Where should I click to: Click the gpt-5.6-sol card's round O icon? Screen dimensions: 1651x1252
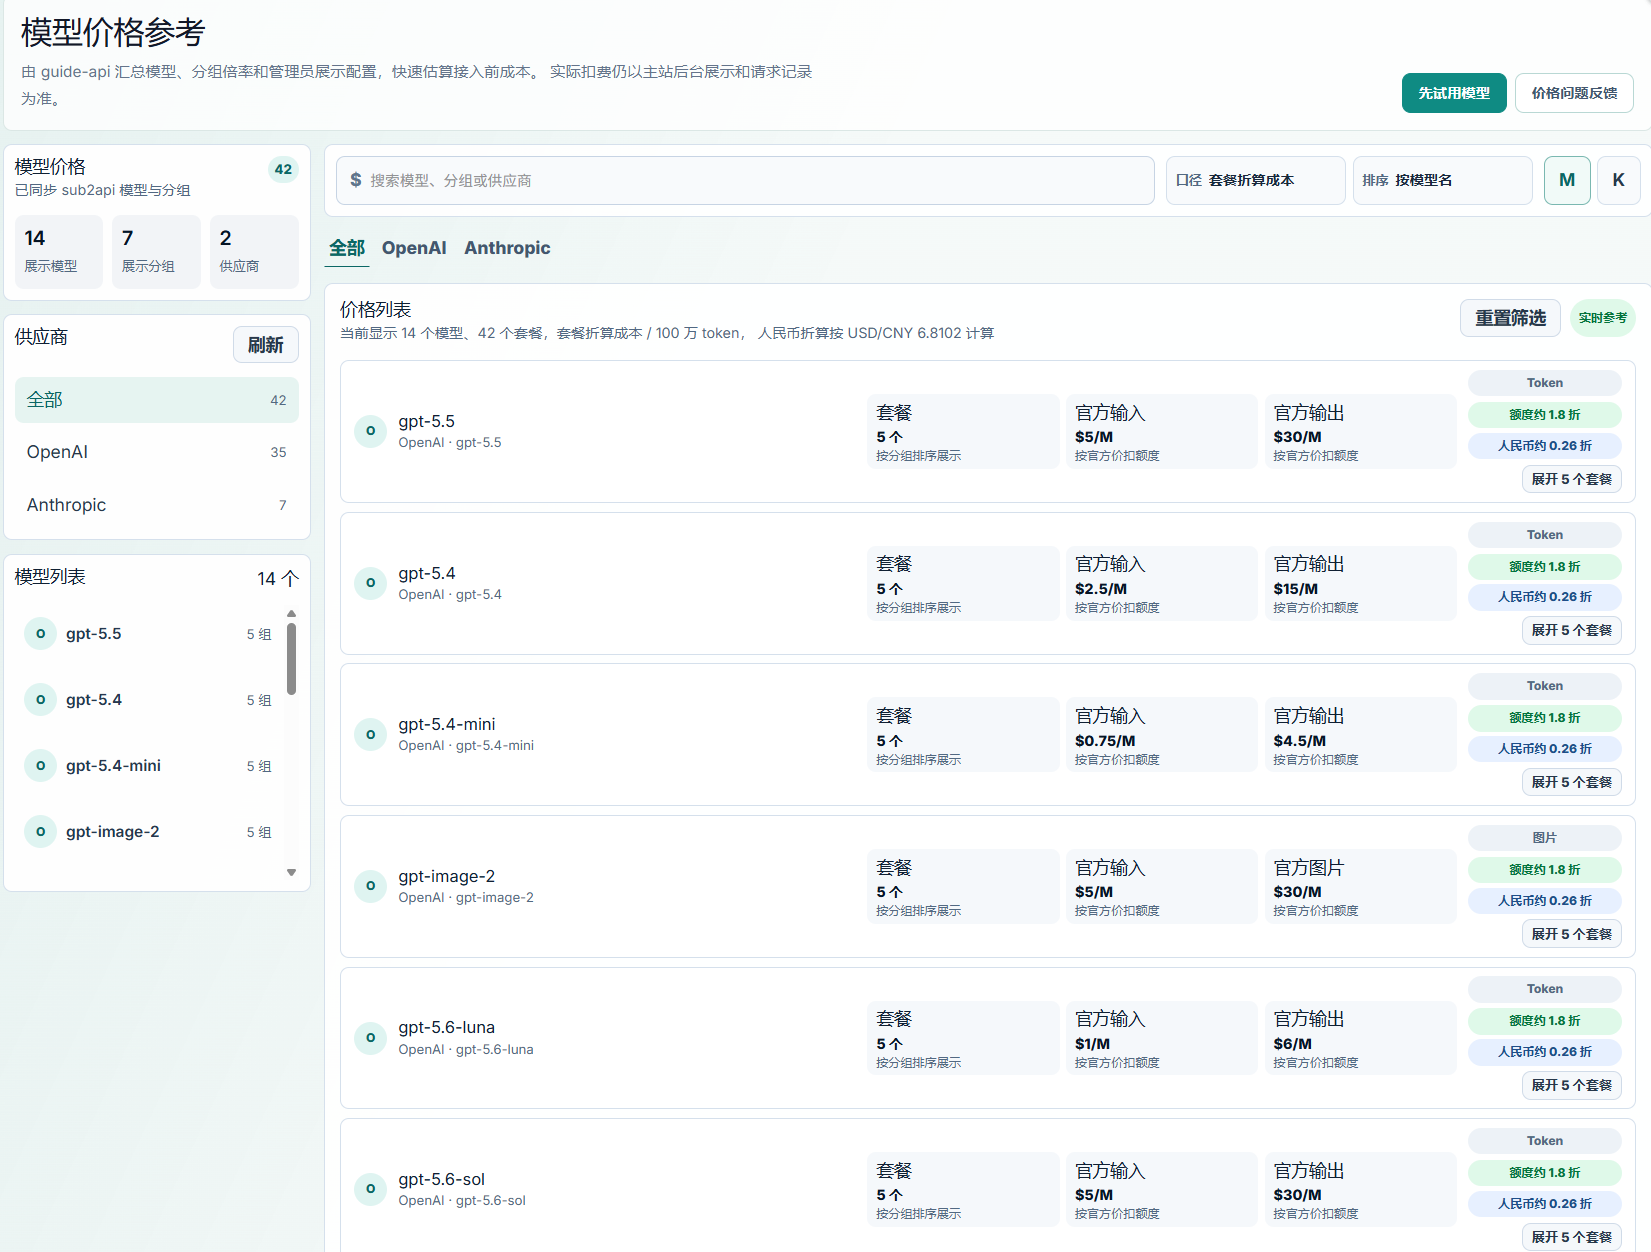coord(370,1189)
